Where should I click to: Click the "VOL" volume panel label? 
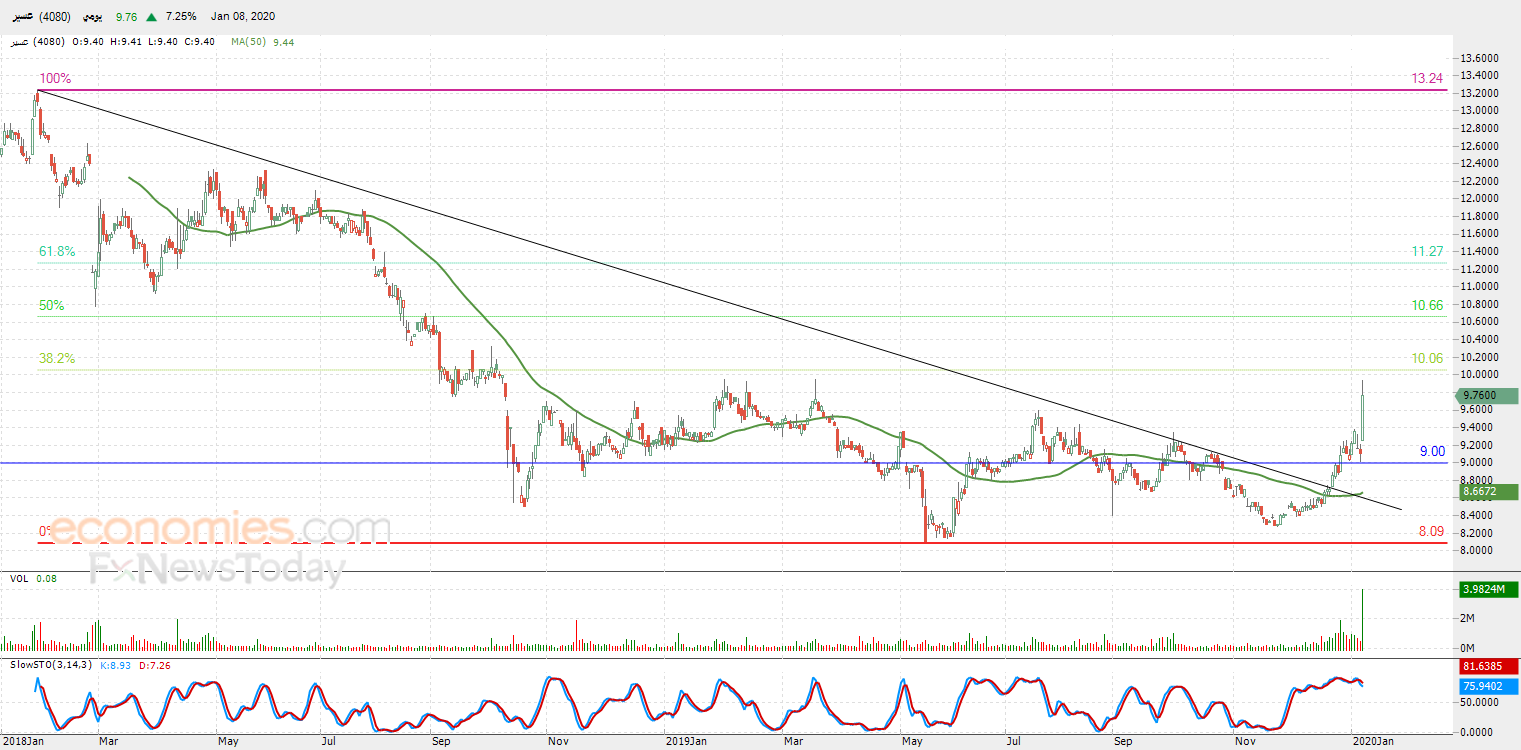tap(19, 578)
